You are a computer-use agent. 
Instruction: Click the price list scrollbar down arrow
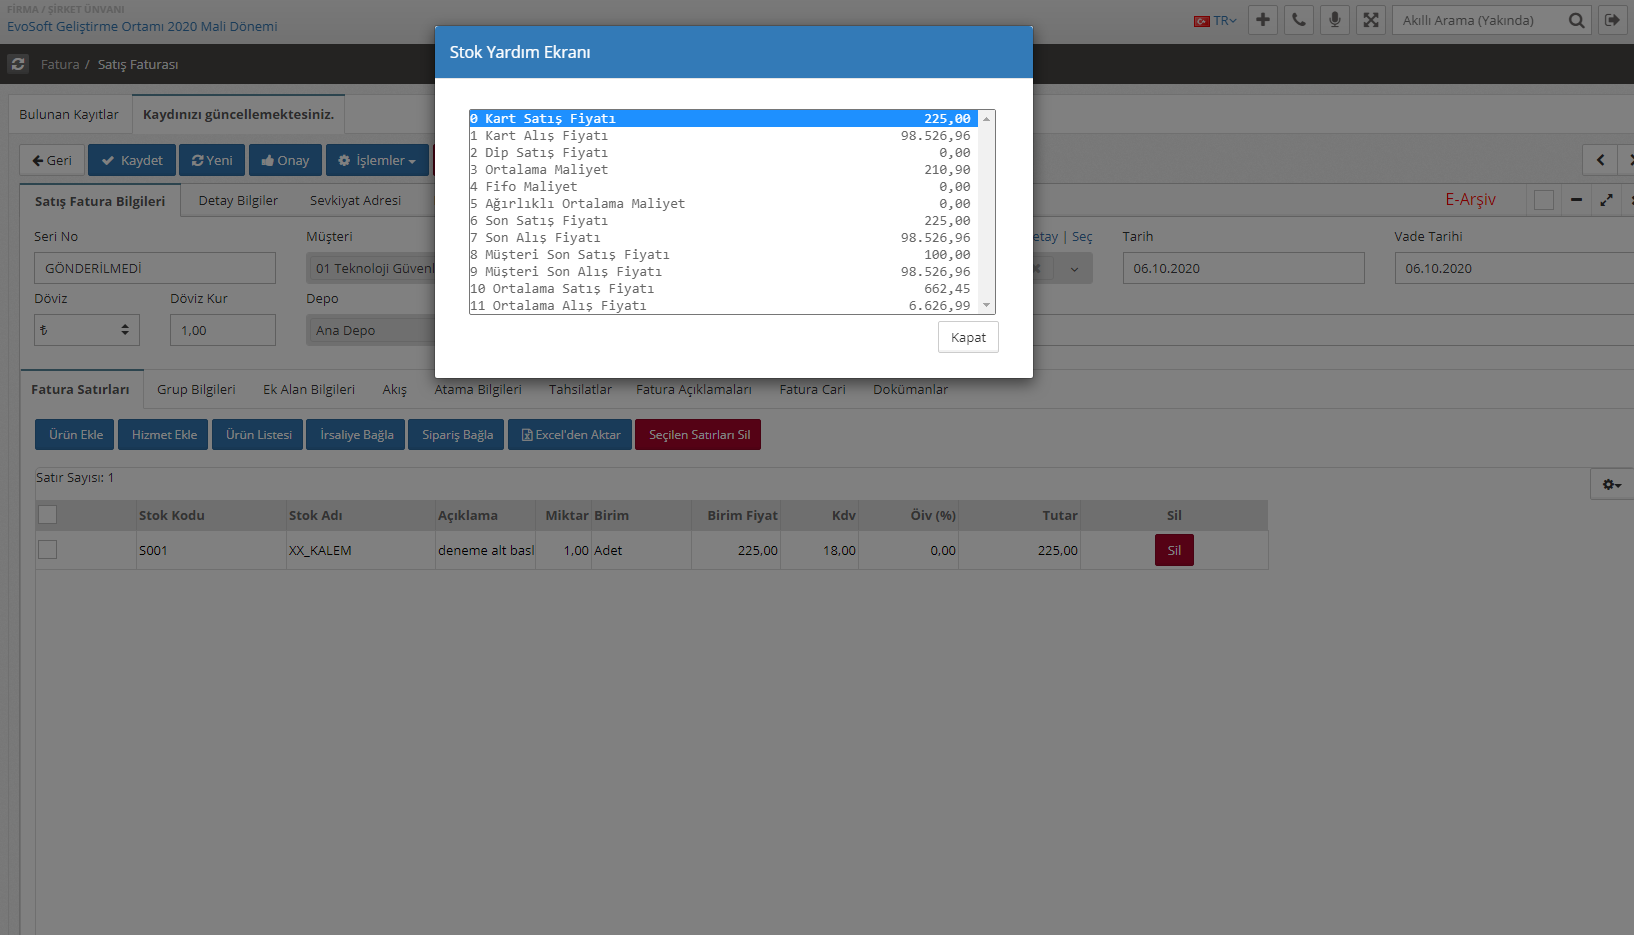coord(986,305)
